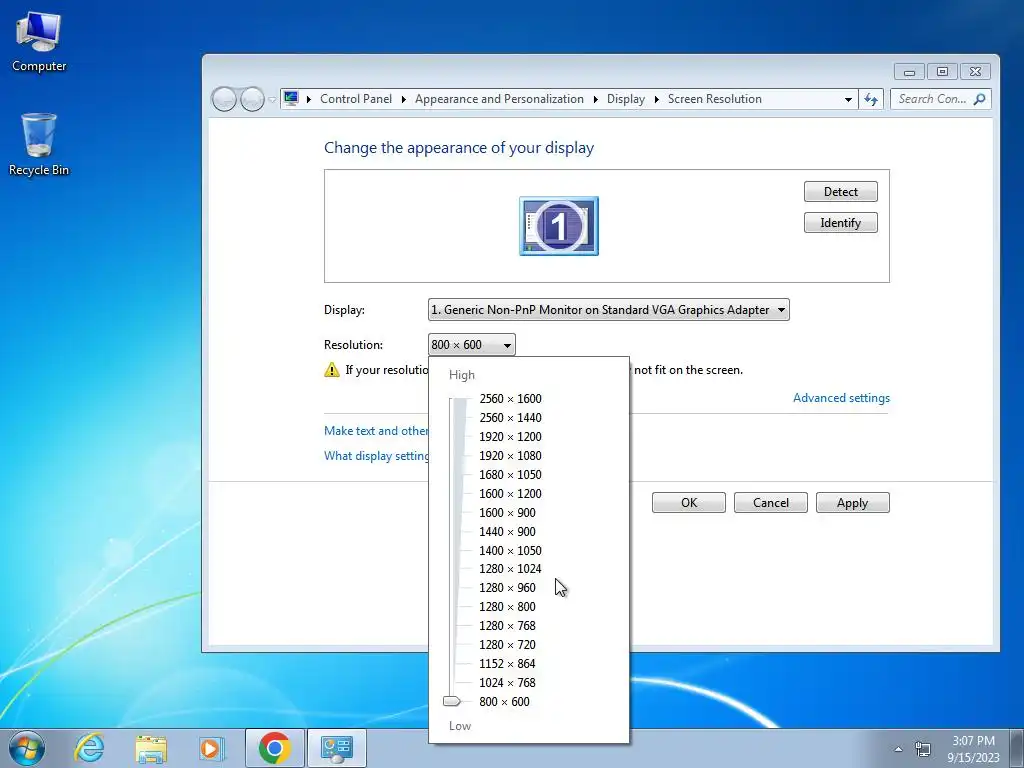Open the Make text and other items link
The width and height of the screenshot is (1024, 768).
pos(376,430)
